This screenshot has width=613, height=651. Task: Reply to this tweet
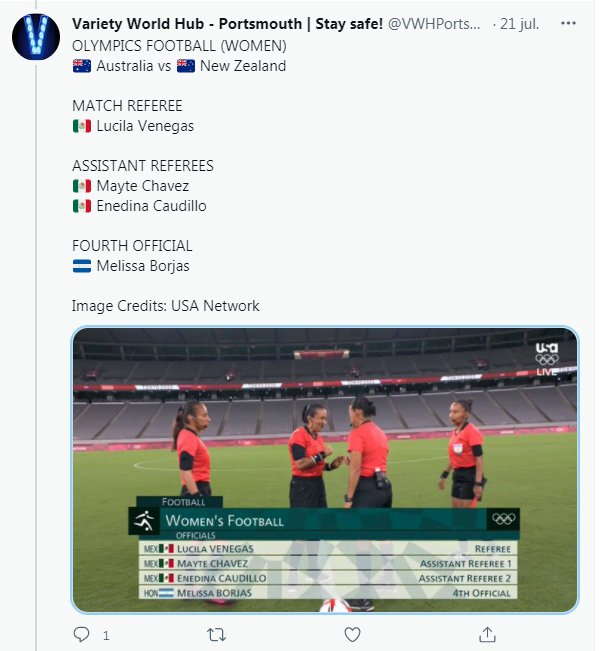click(x=83, y=634)
